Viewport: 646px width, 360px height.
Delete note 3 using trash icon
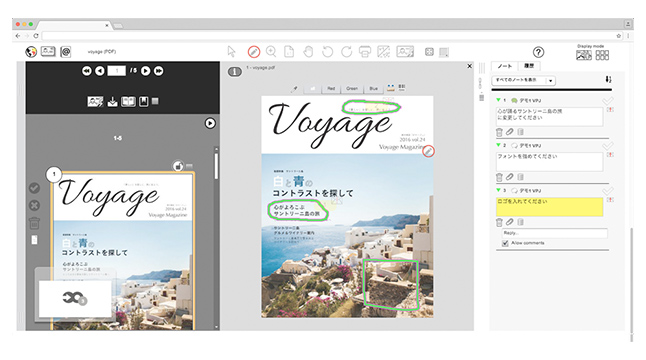coord(499,222)
